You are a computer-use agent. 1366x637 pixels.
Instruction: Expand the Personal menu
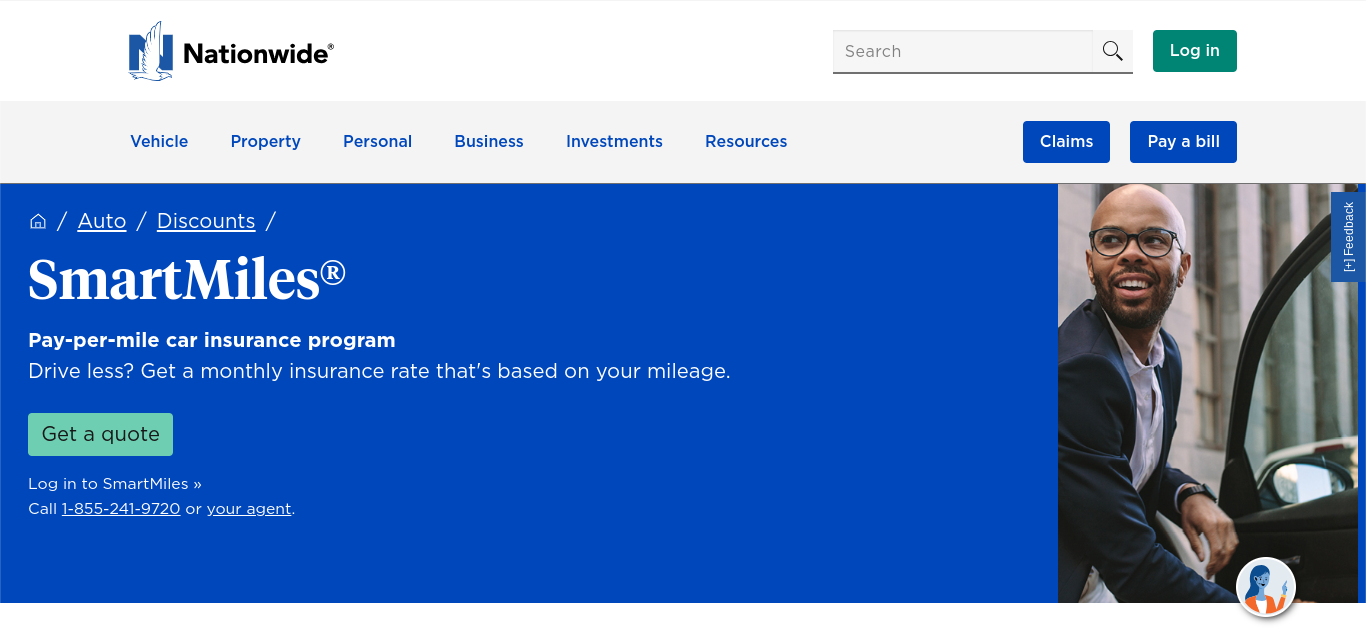377,141
